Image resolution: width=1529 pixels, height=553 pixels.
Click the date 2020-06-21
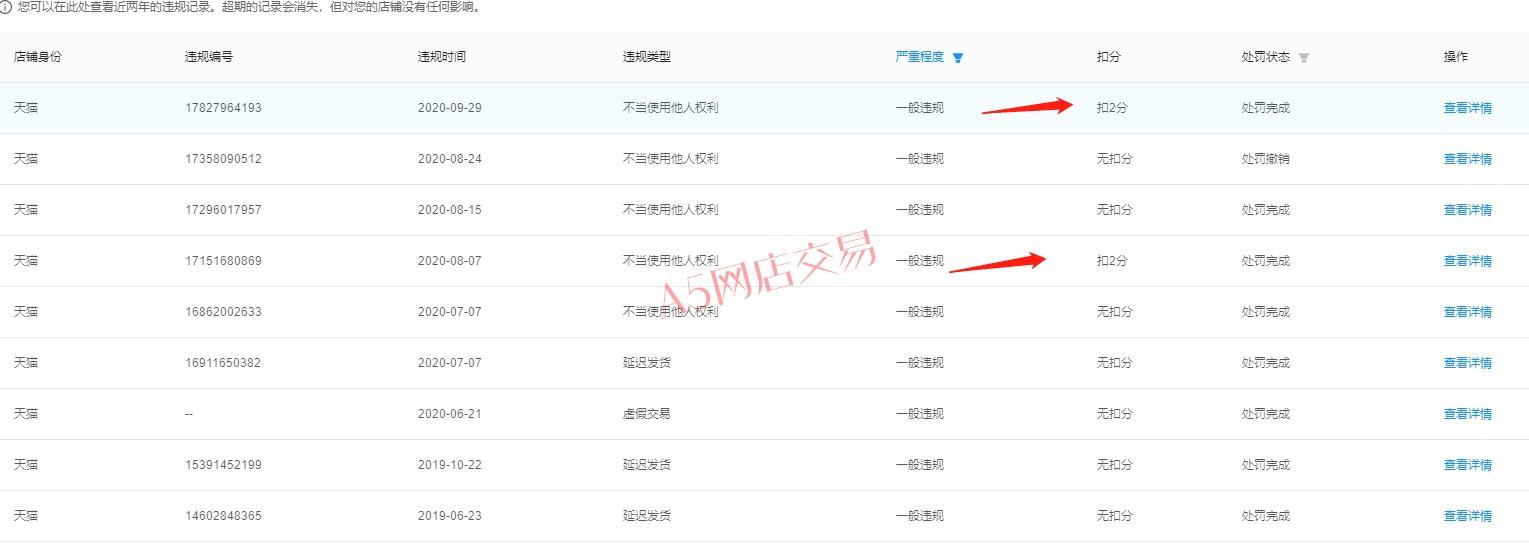450,414
